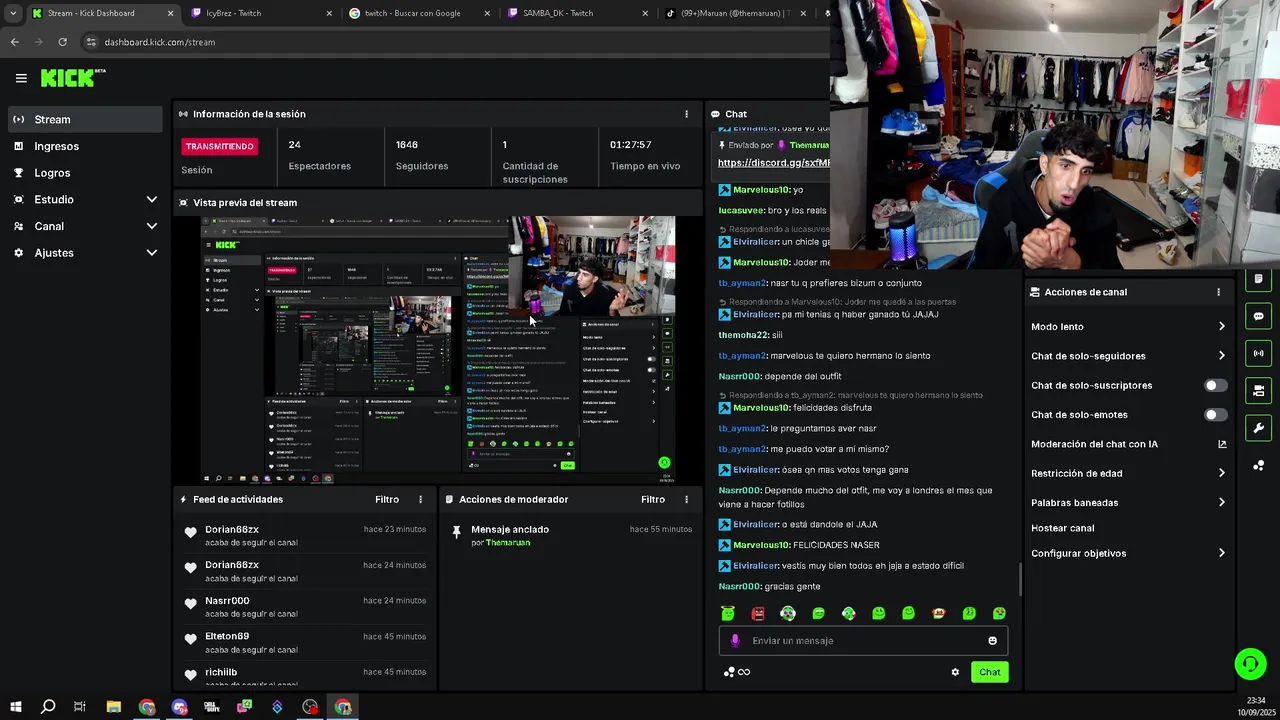Toggle Chat de solo-suscriptores switch
Image resolution: width=1280 pixels, height=720 pixels.
(x=1216, y=385)
